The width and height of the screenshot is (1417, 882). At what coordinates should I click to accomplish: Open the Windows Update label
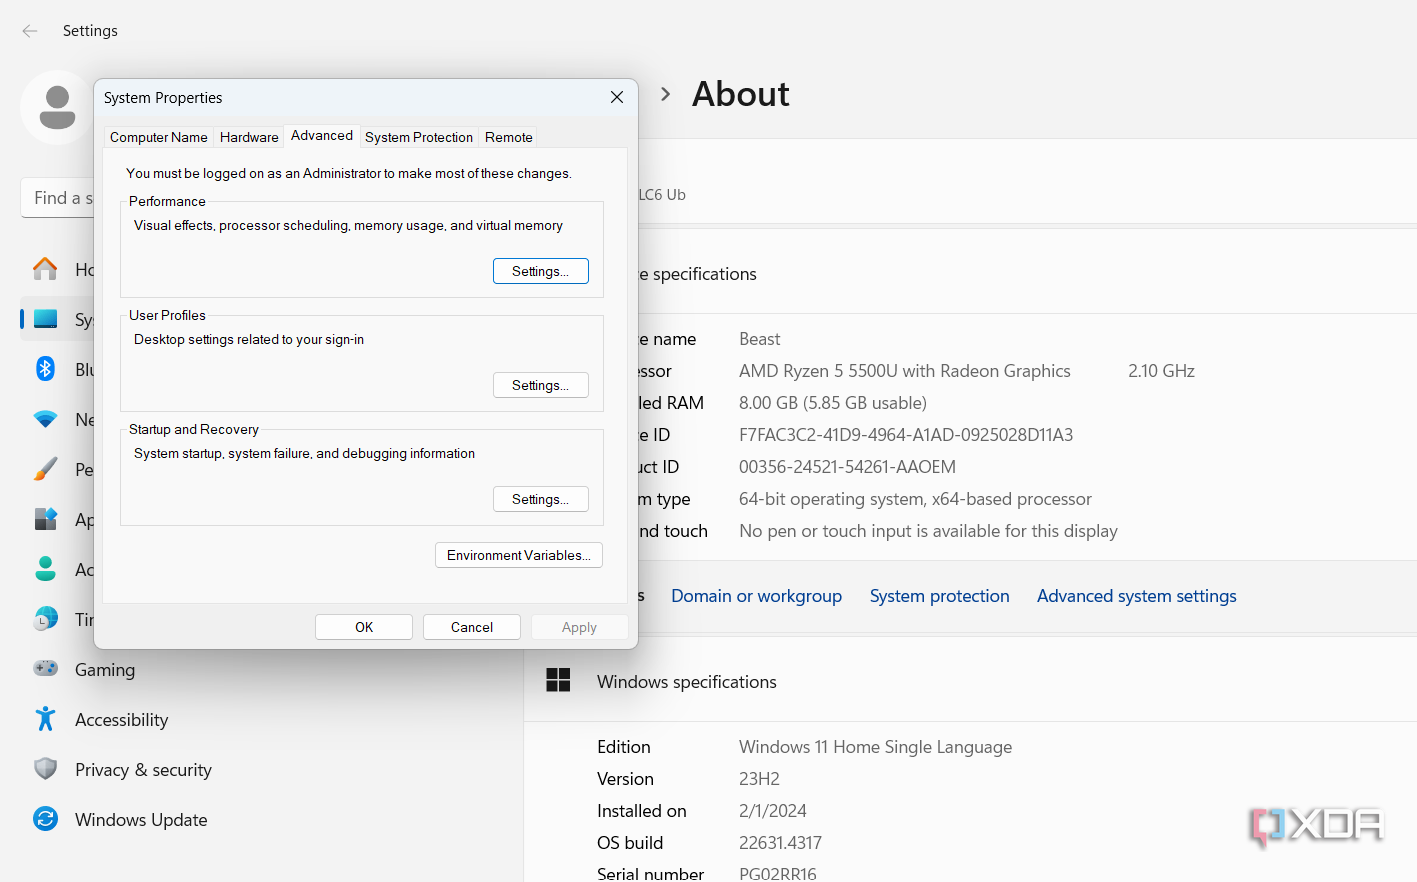tap(141, 820)
